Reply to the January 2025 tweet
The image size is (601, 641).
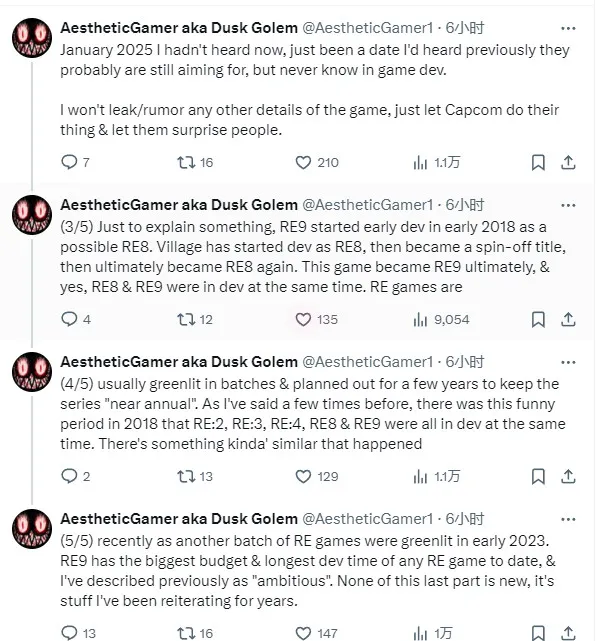[69, 162]
